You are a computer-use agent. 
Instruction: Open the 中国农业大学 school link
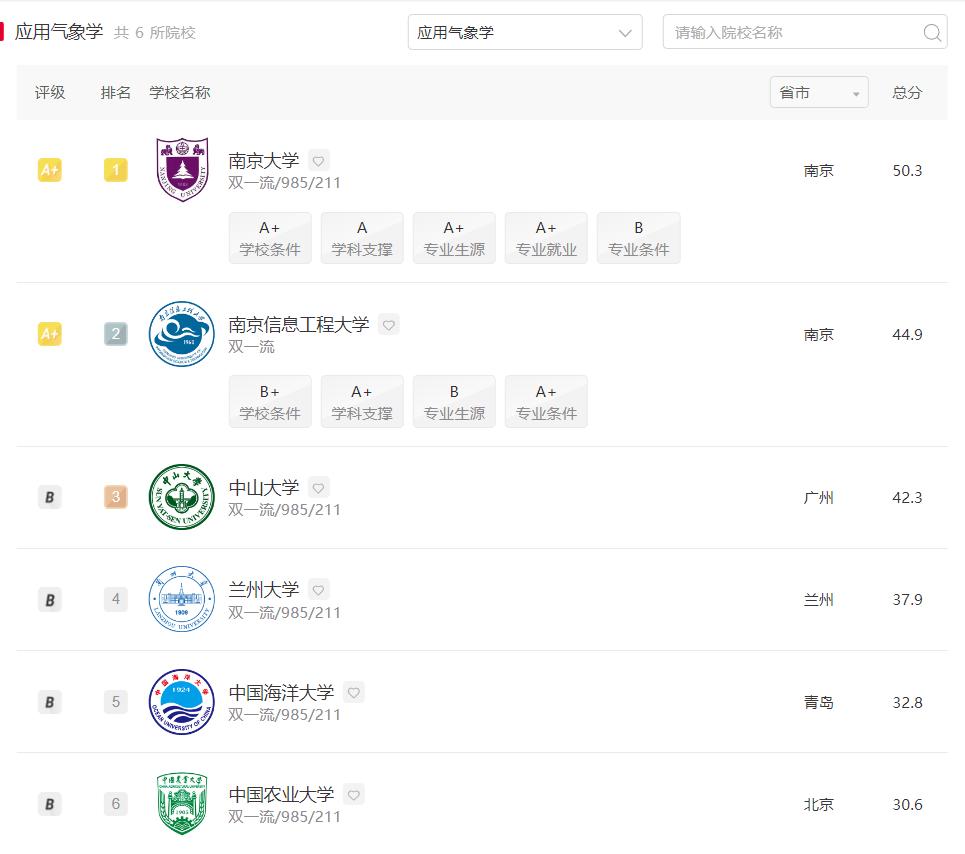pyautogui.click(x=281, y=794)
